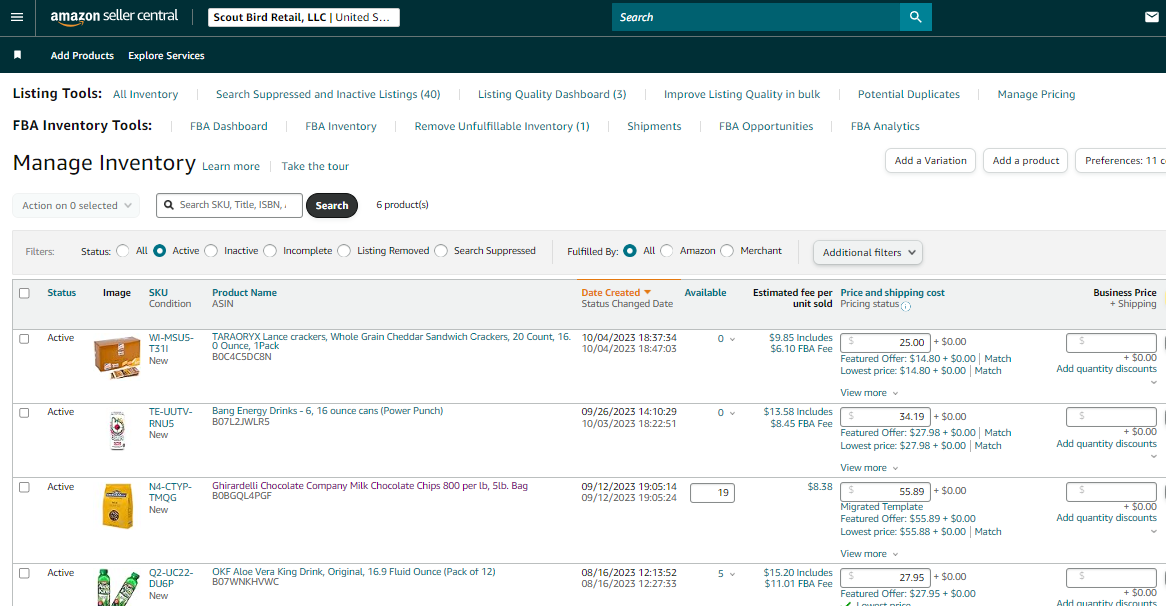Click the bookmark icon in navigation bar
Image resolution: width=1166 pixels, height=606 pixels.
tap(18, 55)
